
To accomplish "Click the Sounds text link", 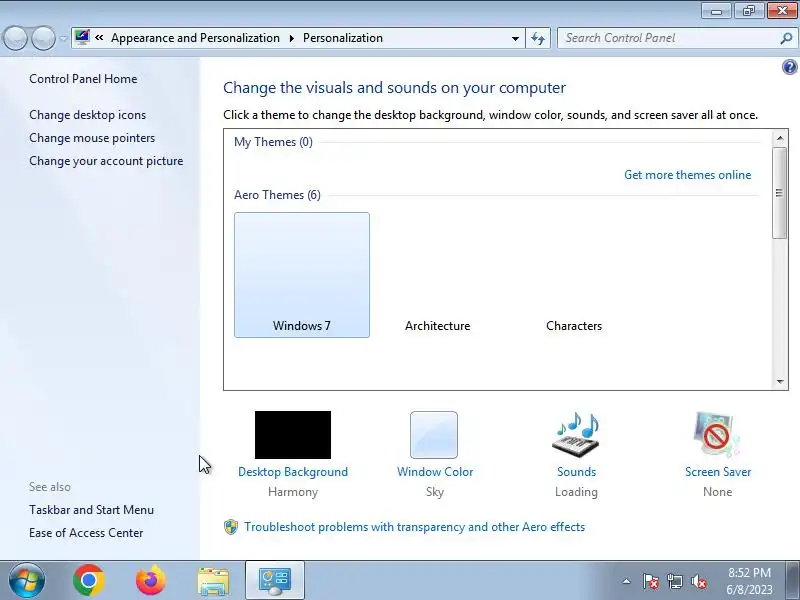I will point(576,472).
